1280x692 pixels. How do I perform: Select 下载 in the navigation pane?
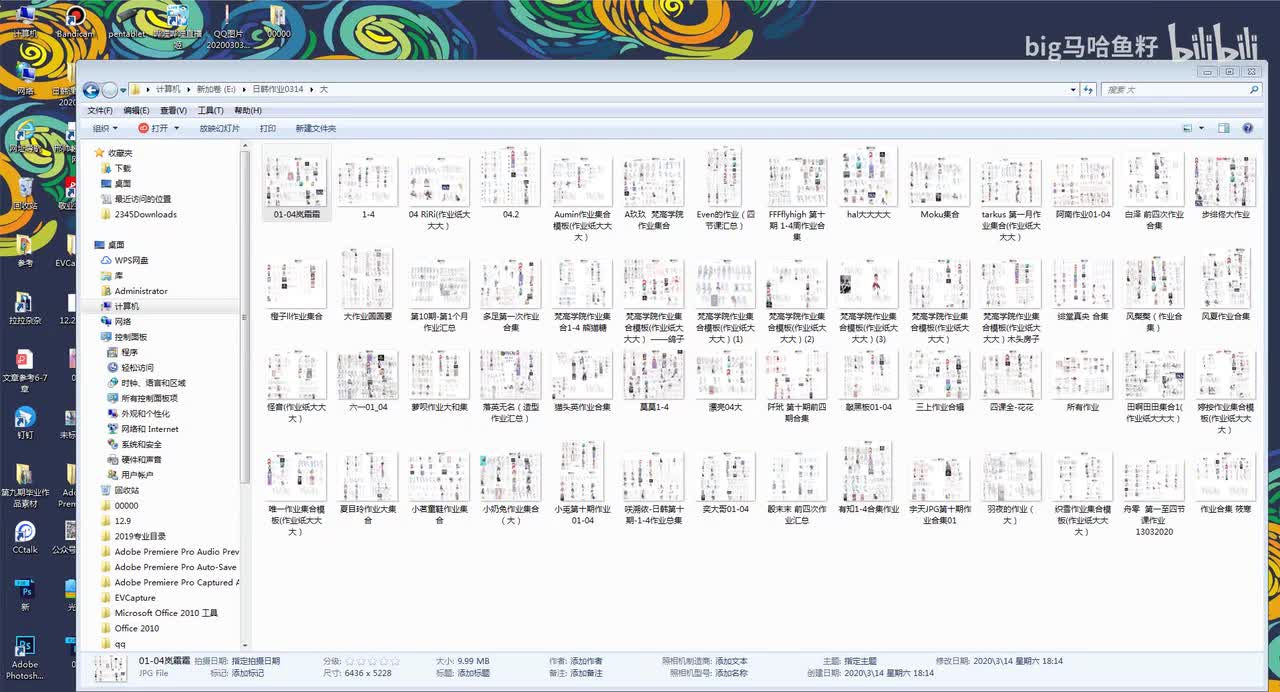tap(122, 168)
